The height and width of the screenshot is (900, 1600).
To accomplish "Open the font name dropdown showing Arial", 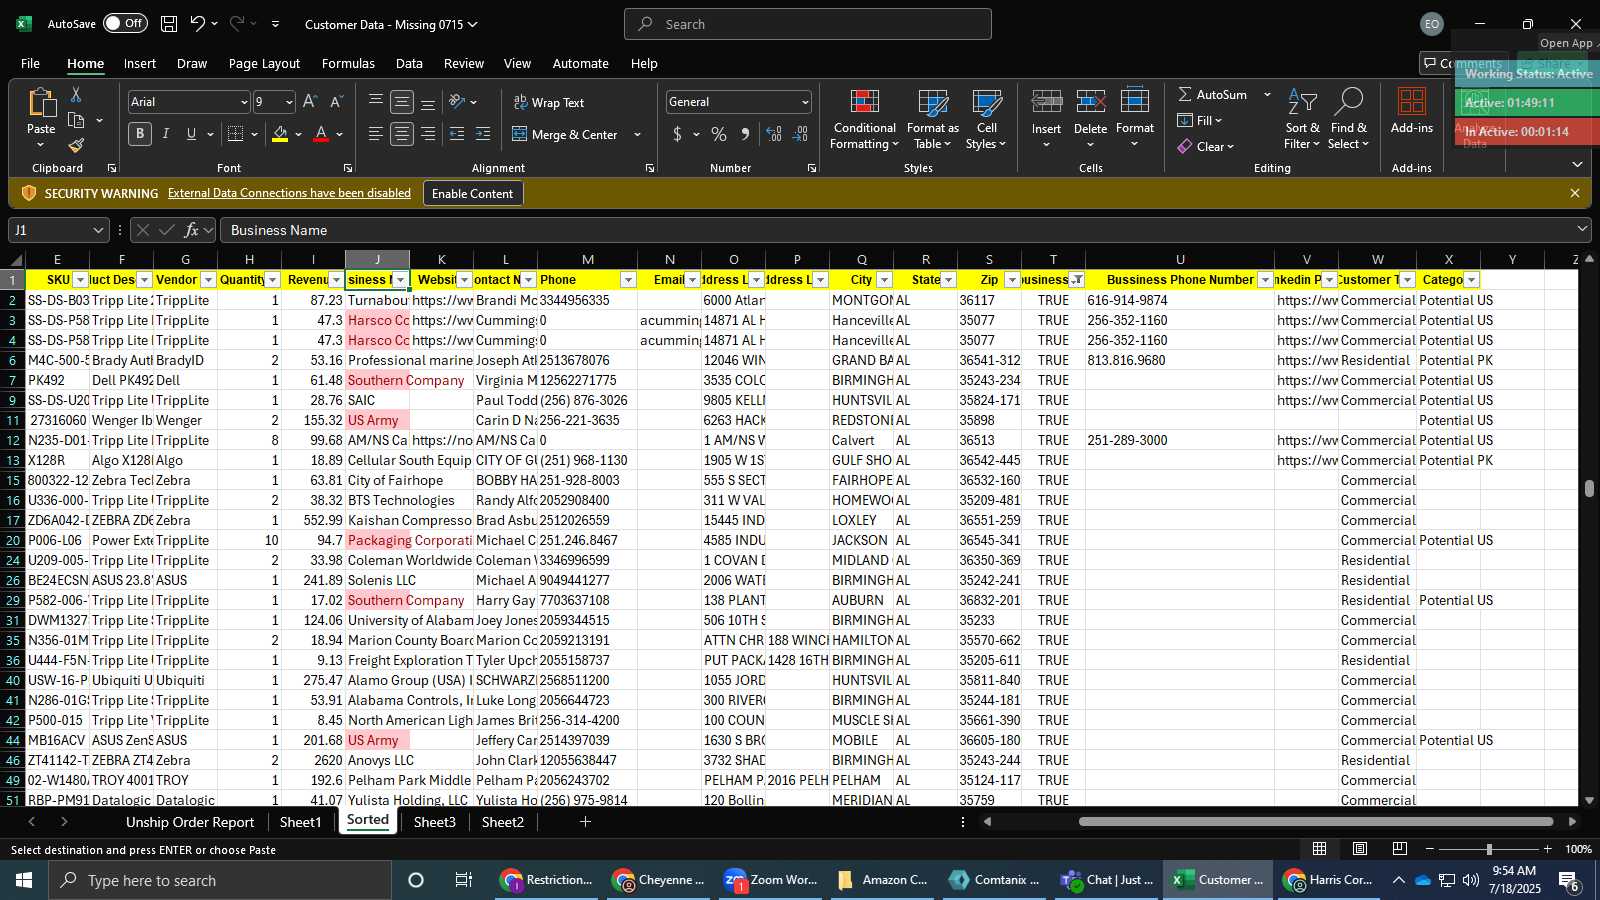I will pyautogui.click(x=243, y=102).
